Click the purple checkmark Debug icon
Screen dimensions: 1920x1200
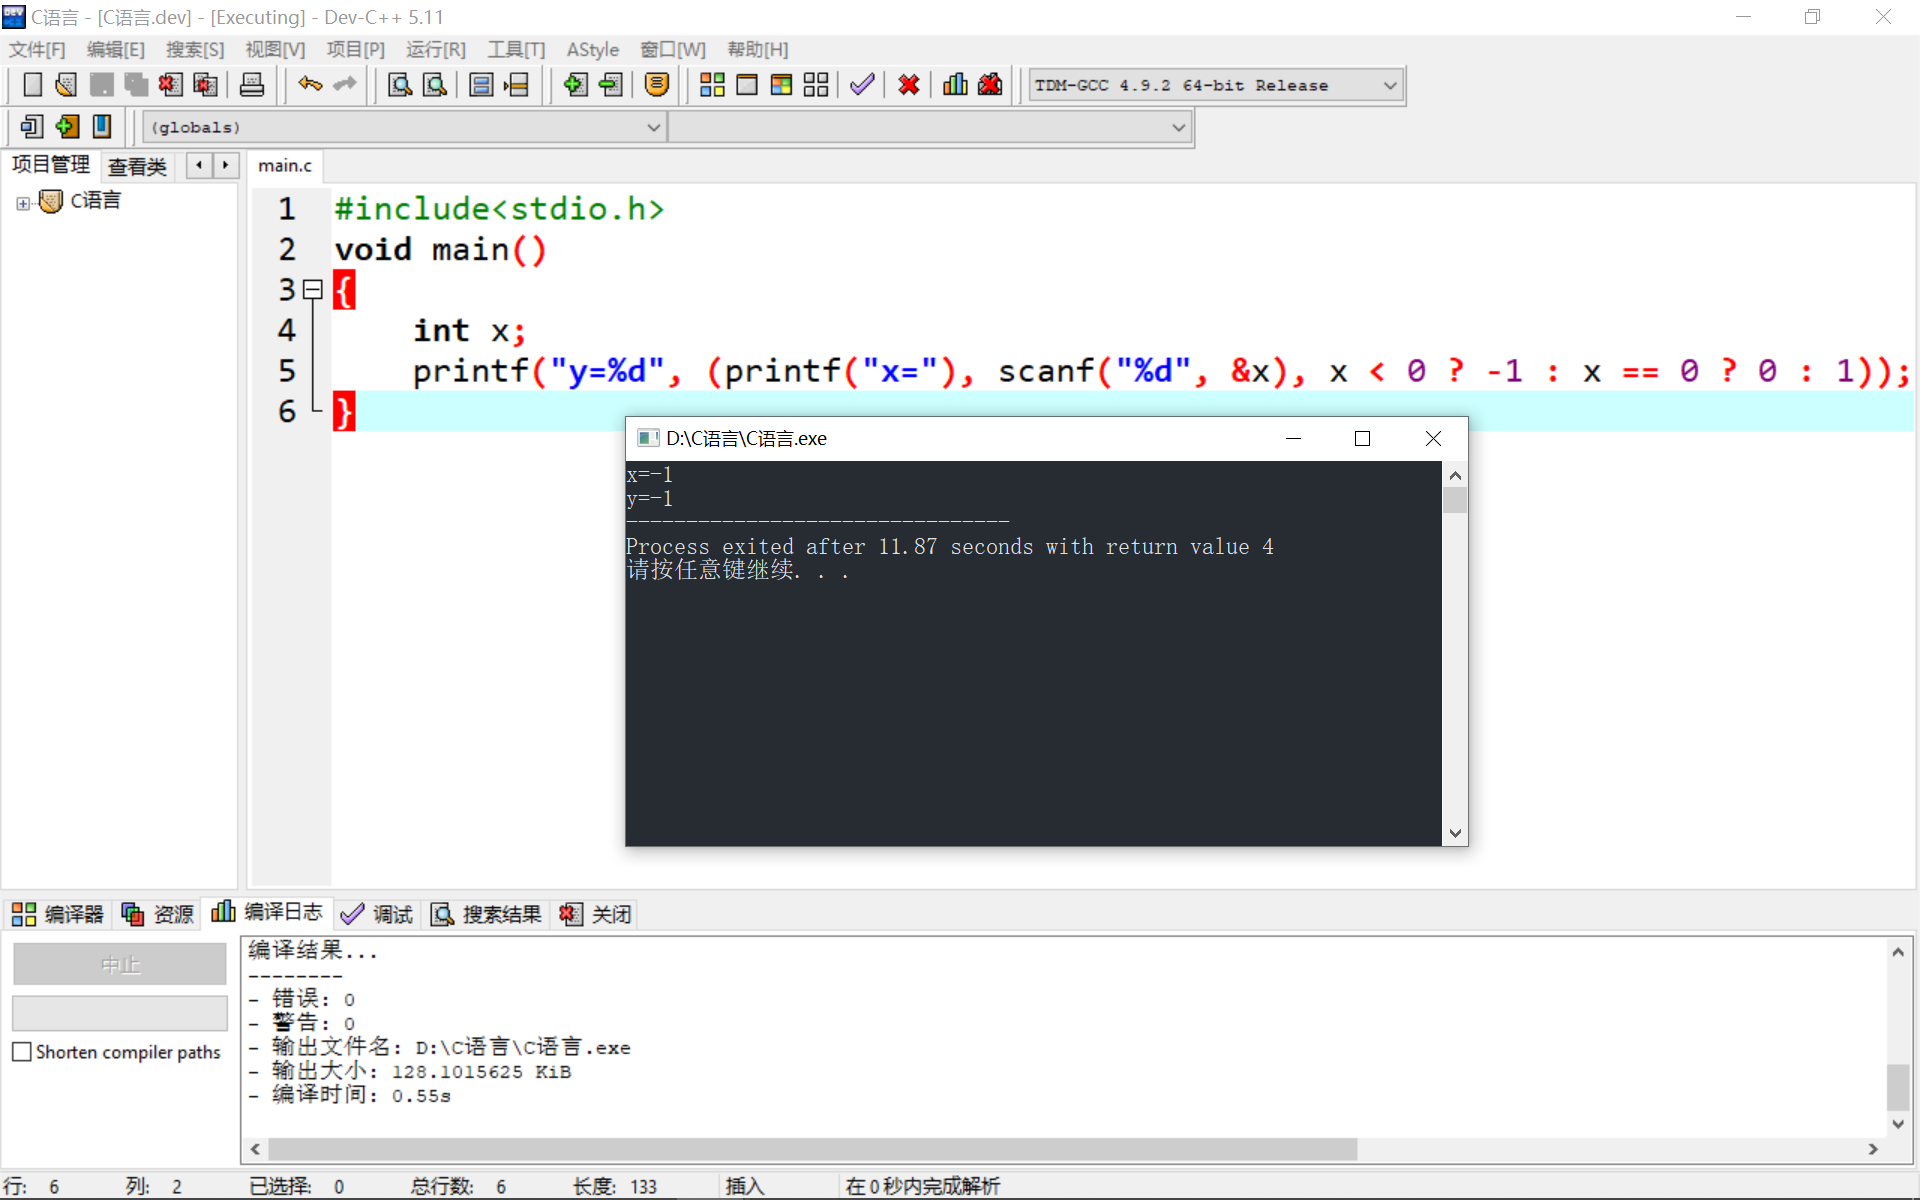coord(862,85)
